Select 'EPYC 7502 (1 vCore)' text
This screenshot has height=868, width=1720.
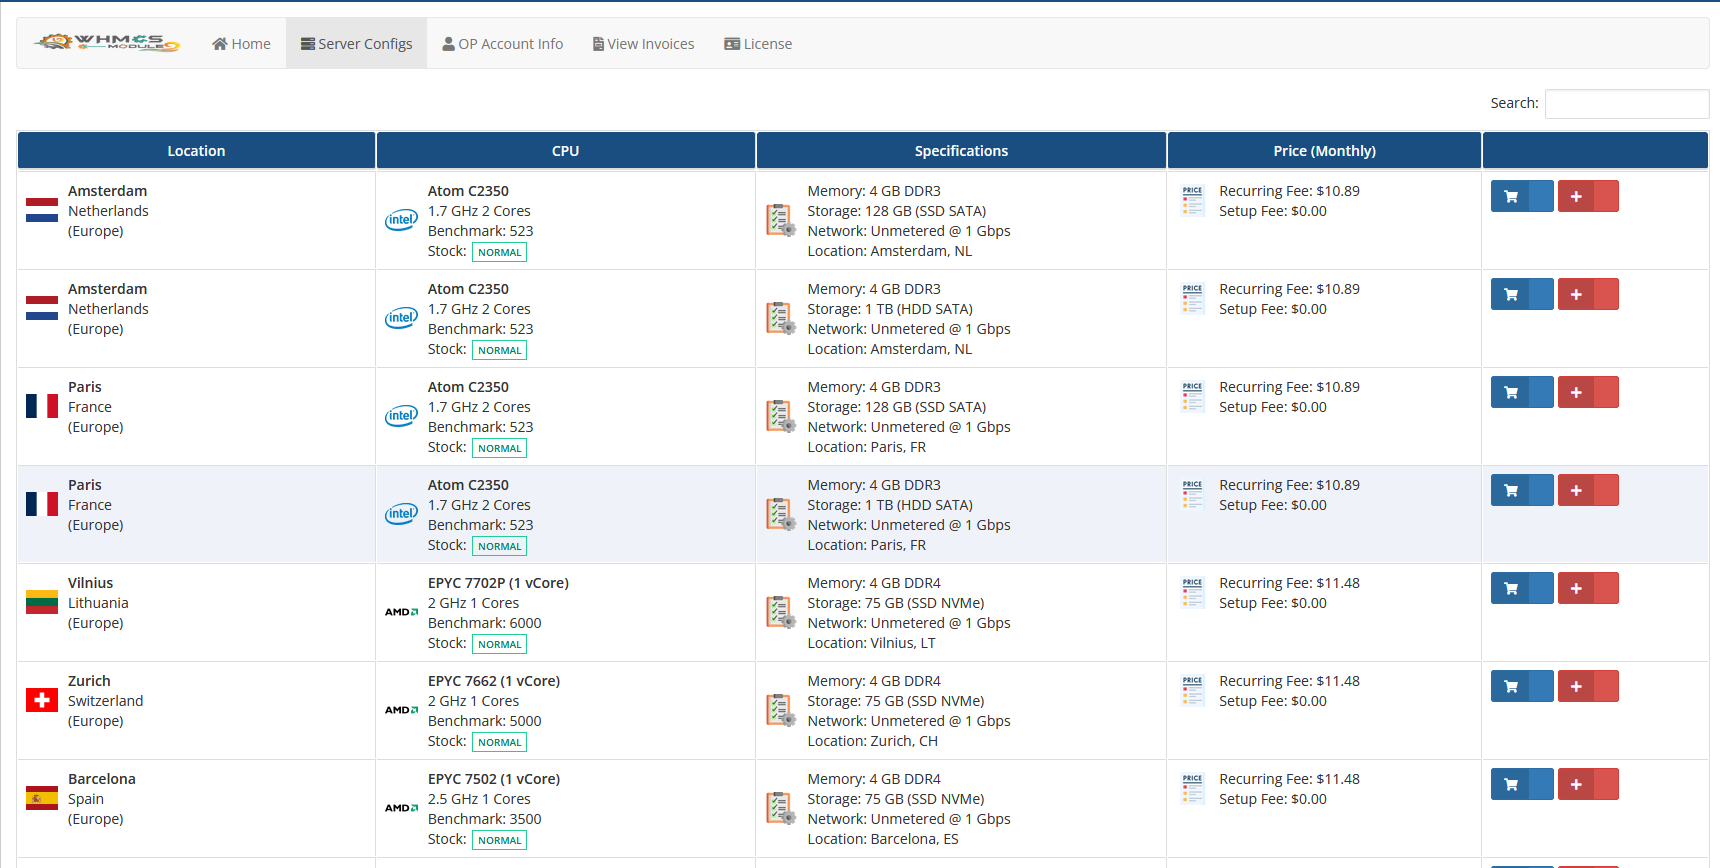click(494, 779)
